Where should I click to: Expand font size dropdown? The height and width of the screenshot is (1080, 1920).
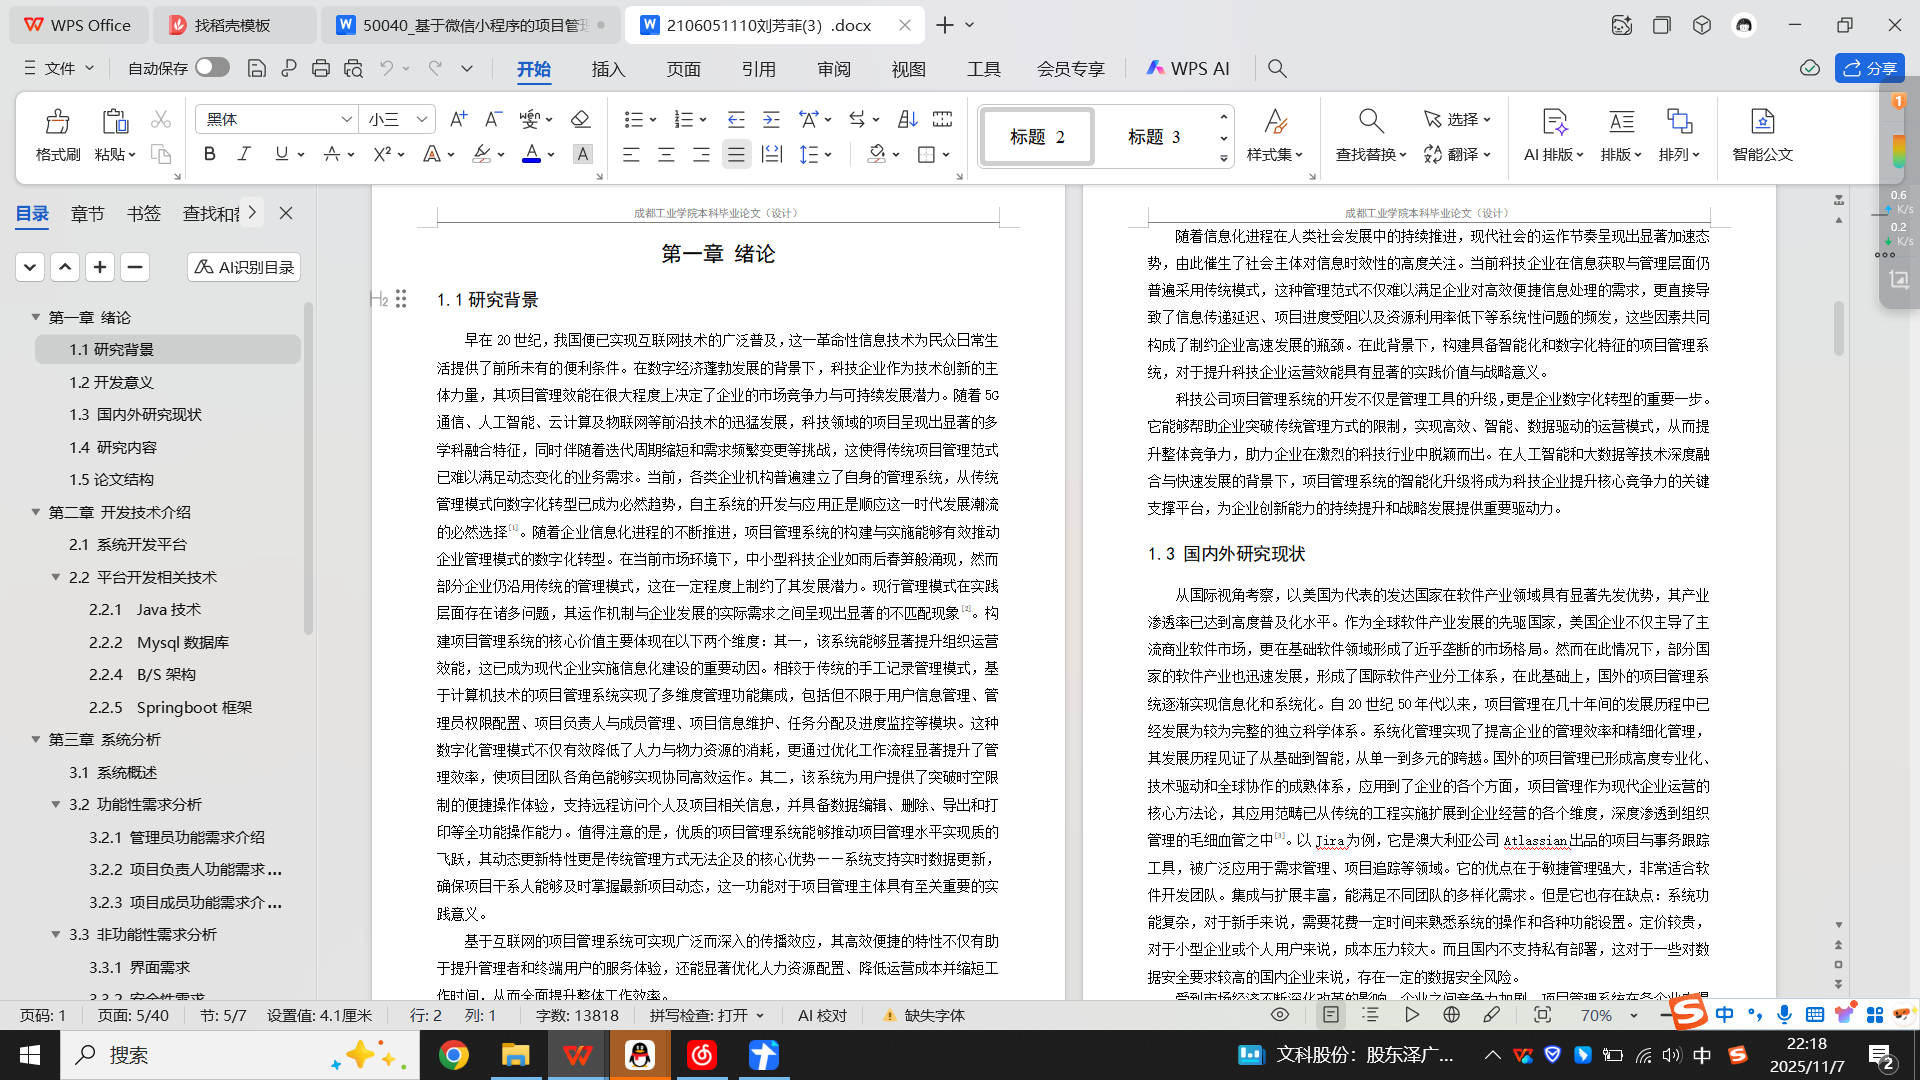422,119
